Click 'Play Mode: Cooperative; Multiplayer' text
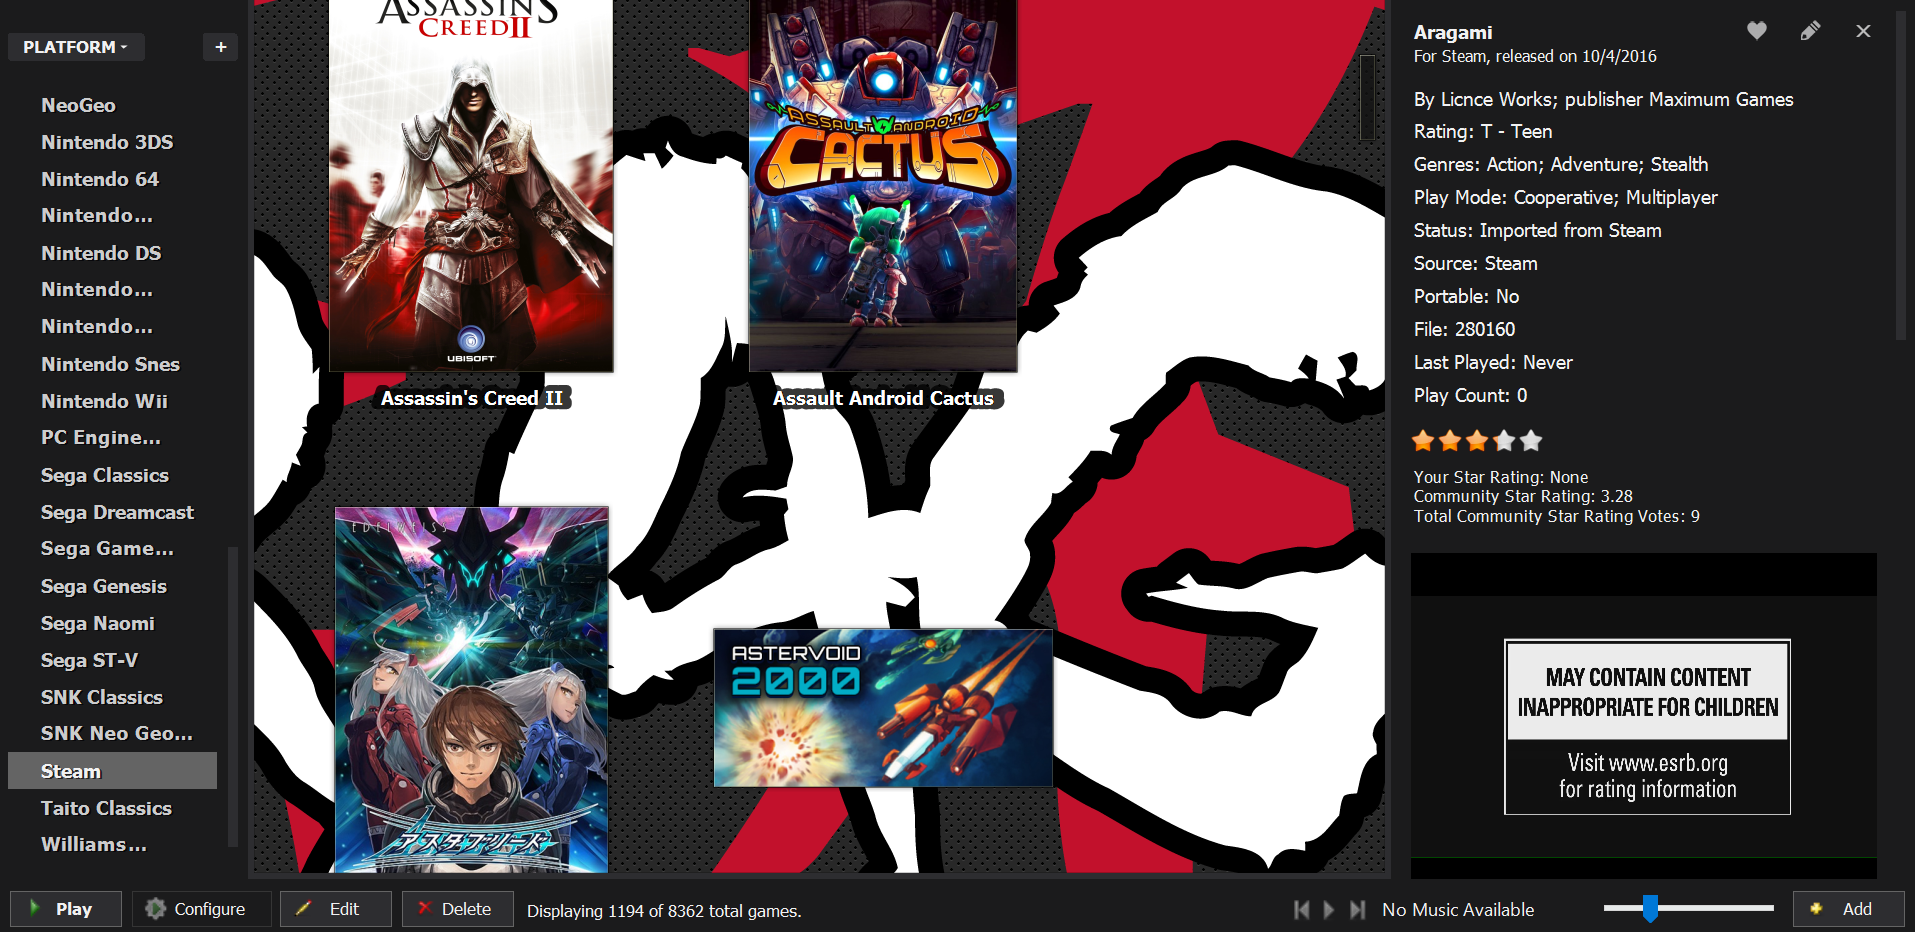 point(1565,197)
